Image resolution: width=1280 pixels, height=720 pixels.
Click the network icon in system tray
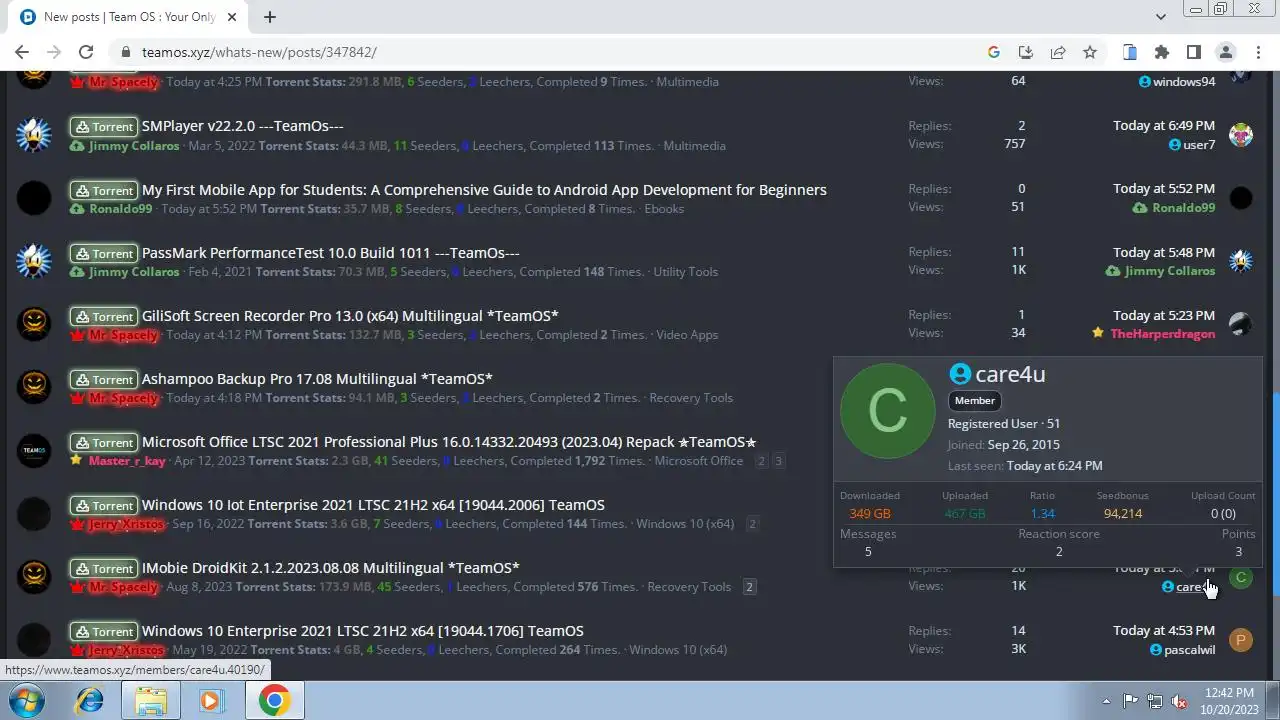pyautogui.click(x=1155, y=701)
